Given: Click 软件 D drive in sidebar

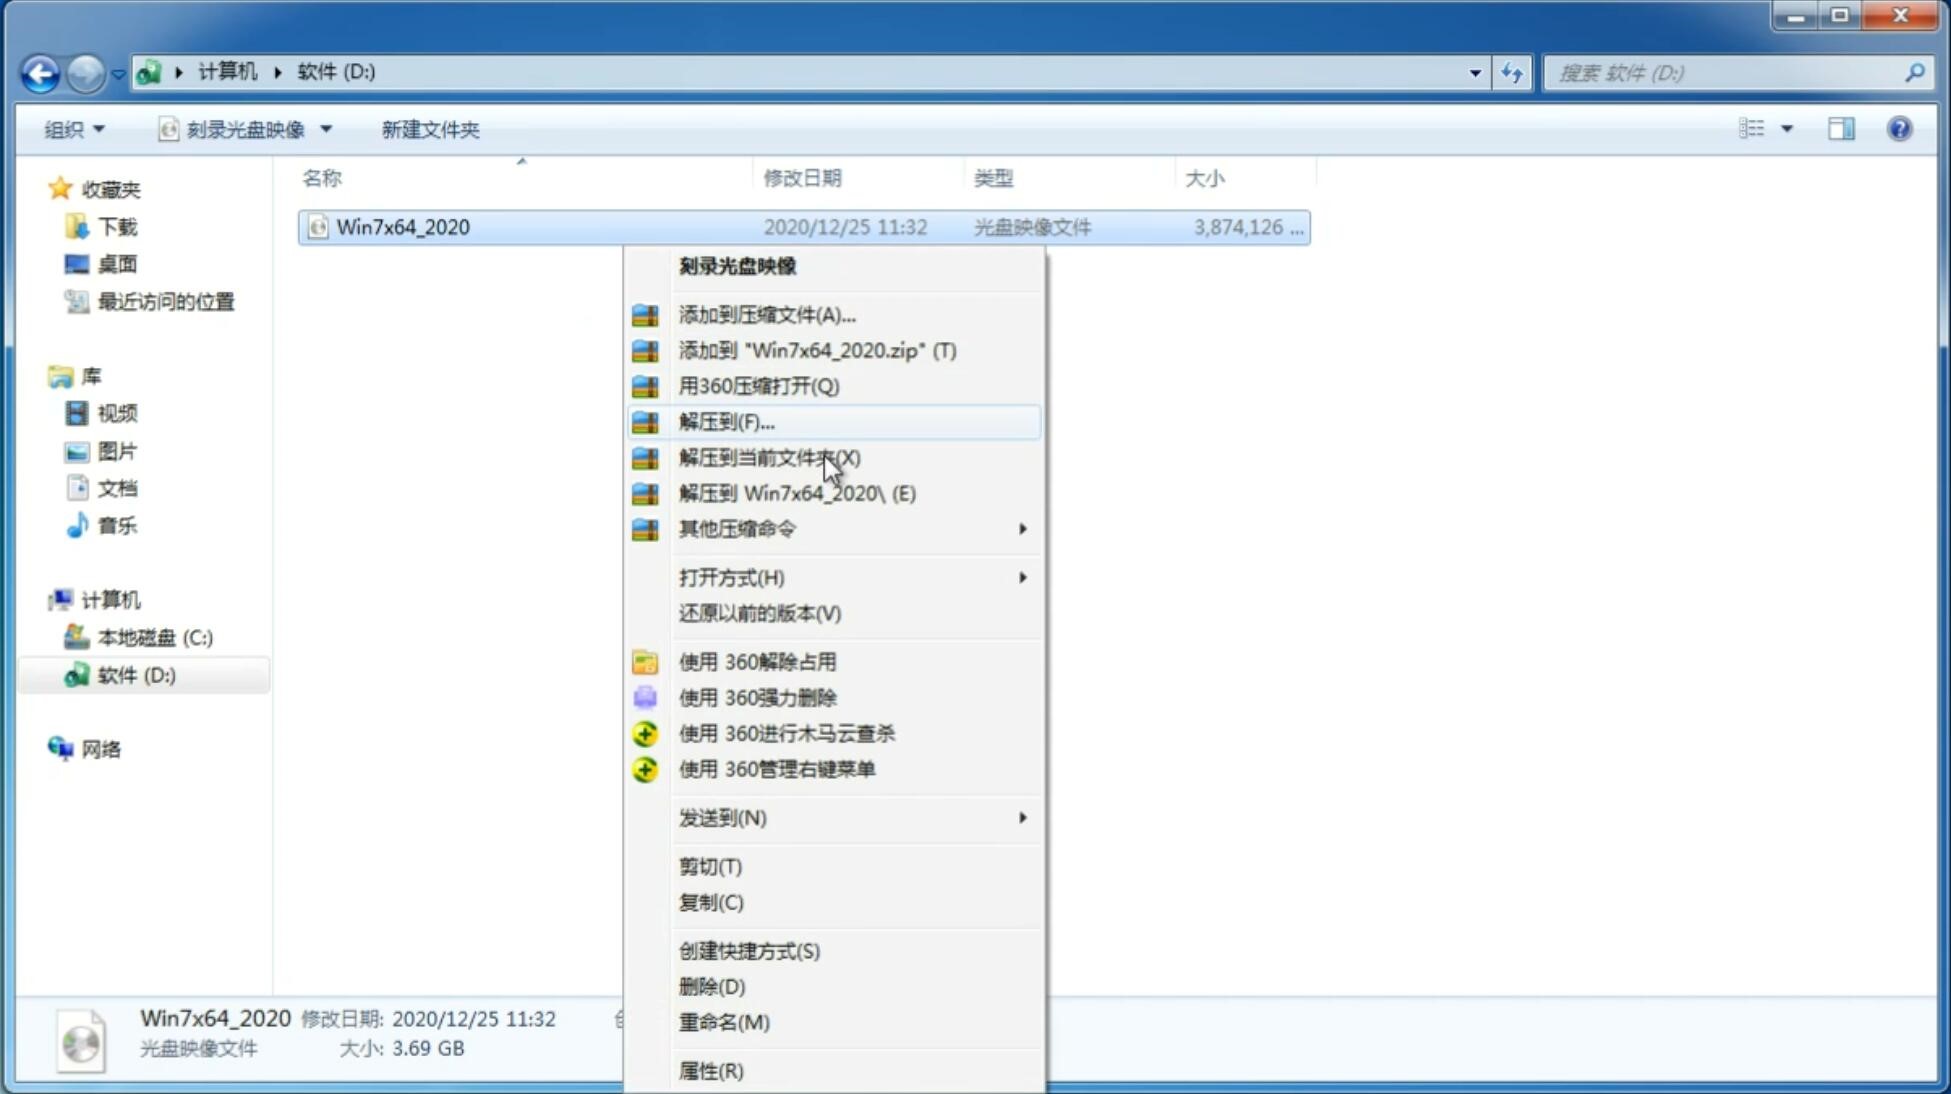Looking at the screenshot, I should point(133,674).
